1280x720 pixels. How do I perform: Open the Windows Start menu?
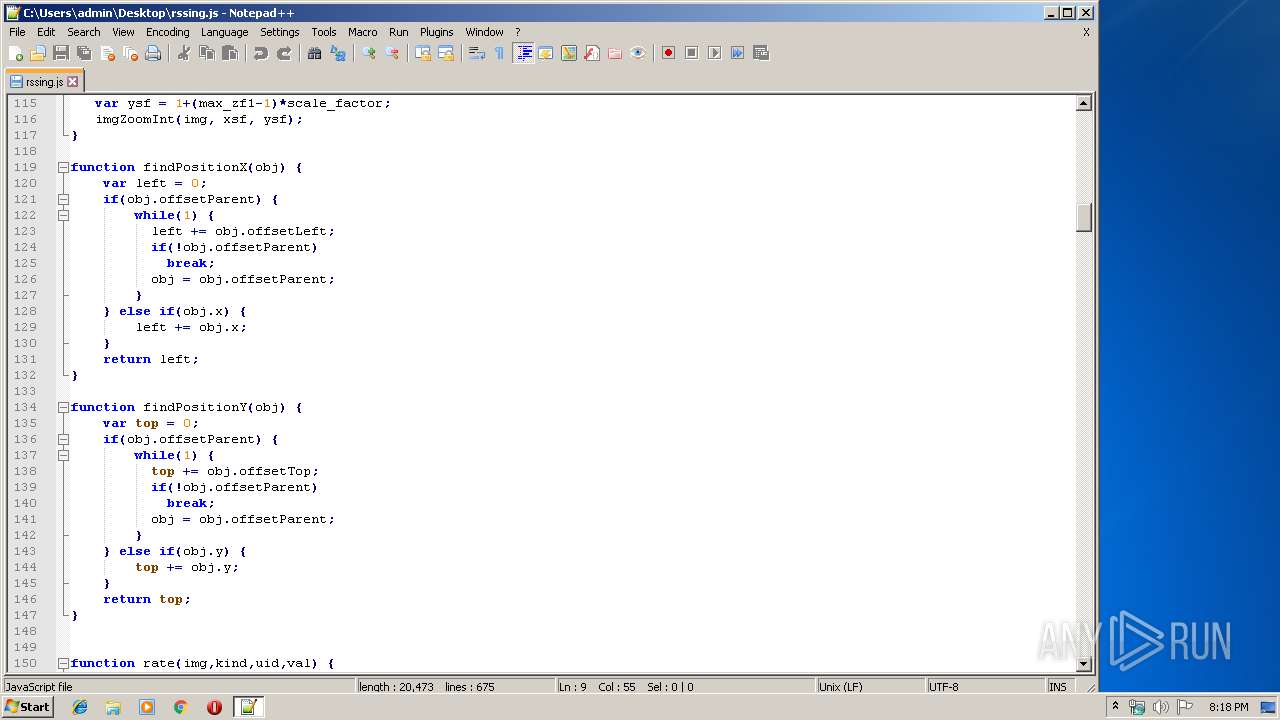coord(27,707)
